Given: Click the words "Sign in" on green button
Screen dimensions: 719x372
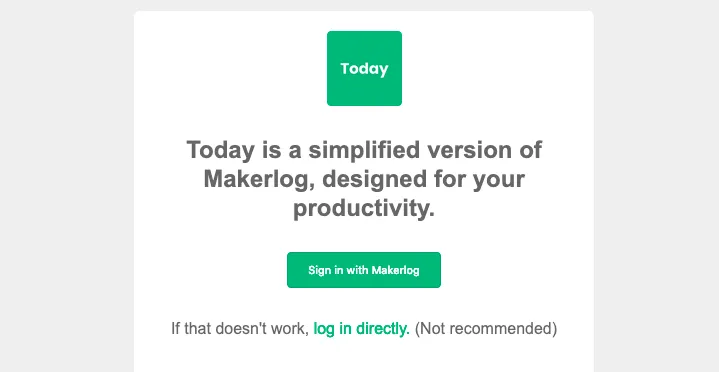Looking at the screenshot, I should click(x=320, y=270).
